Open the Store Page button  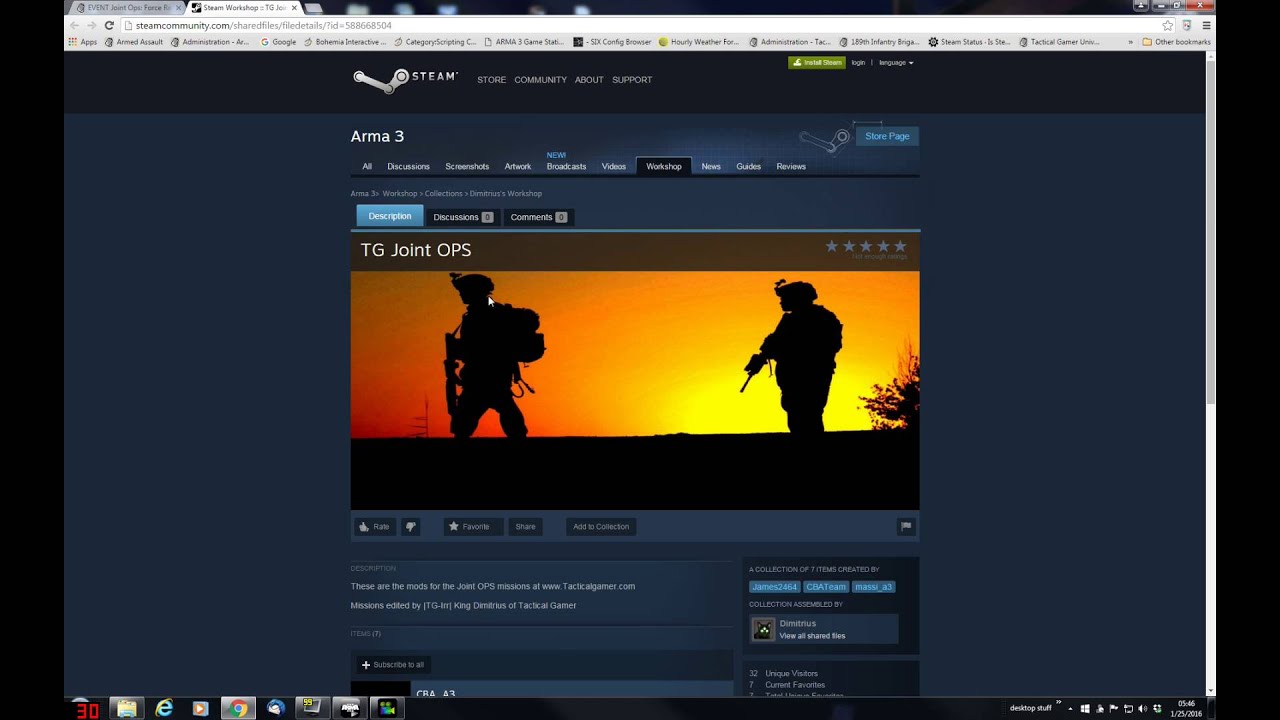coord(887,136)
